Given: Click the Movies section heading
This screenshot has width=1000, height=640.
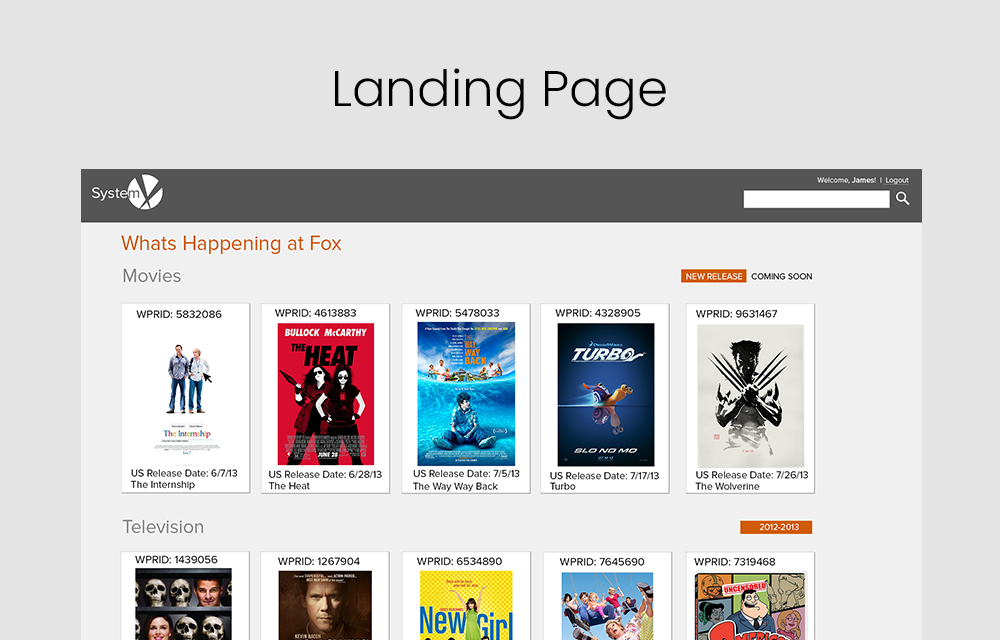Looking at the screenshot, I should [x=152, y=276].
